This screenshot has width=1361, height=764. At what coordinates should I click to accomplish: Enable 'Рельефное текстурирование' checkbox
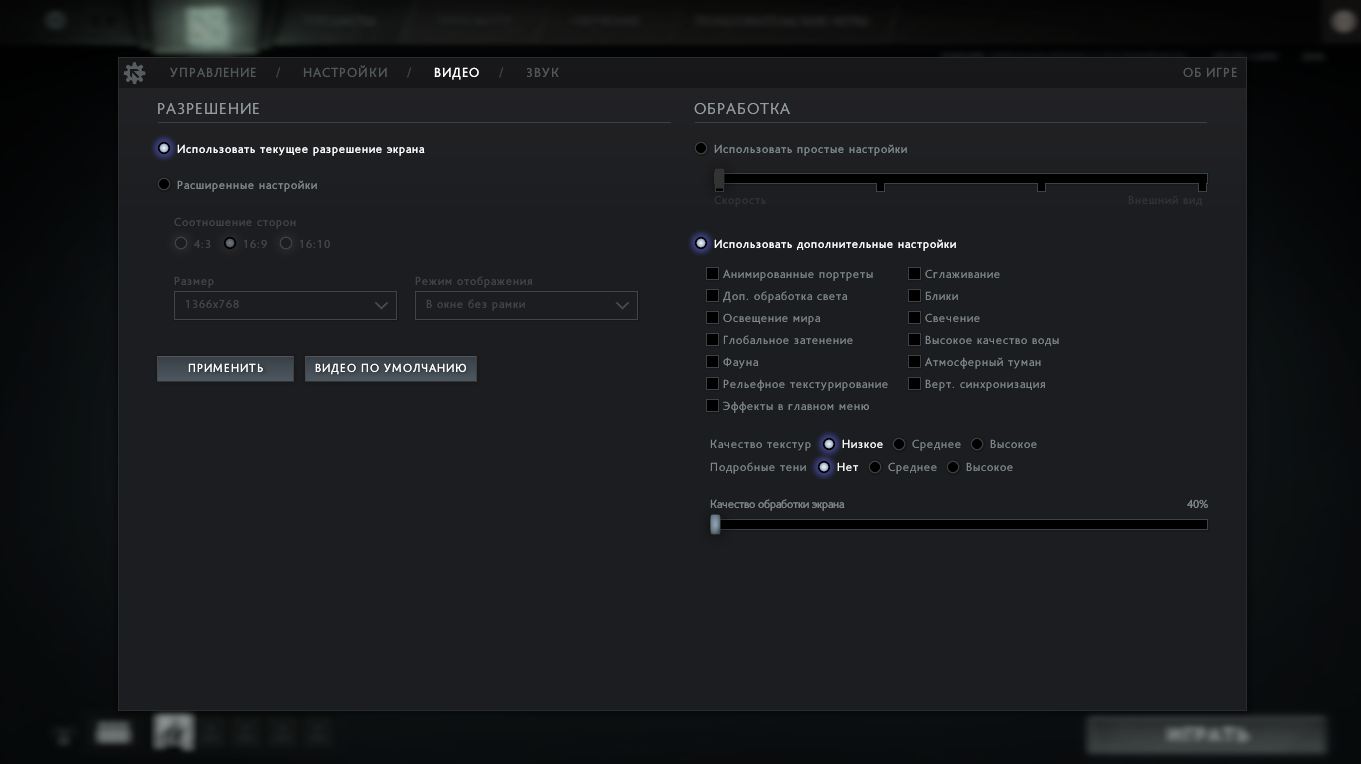click(x=712, y=384)
